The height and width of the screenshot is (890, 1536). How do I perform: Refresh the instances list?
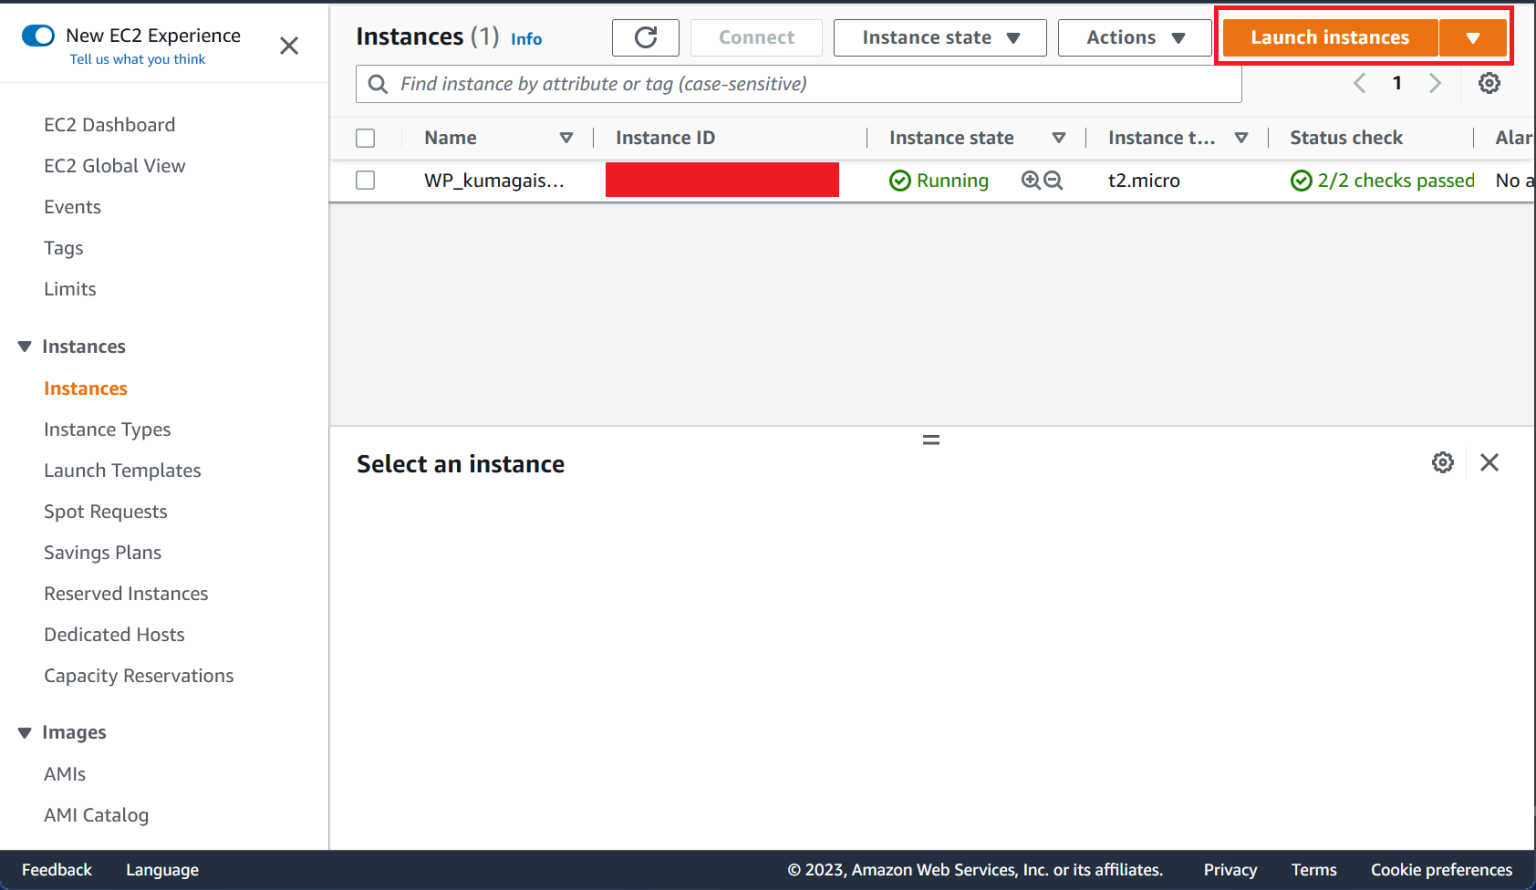point(645,37)
